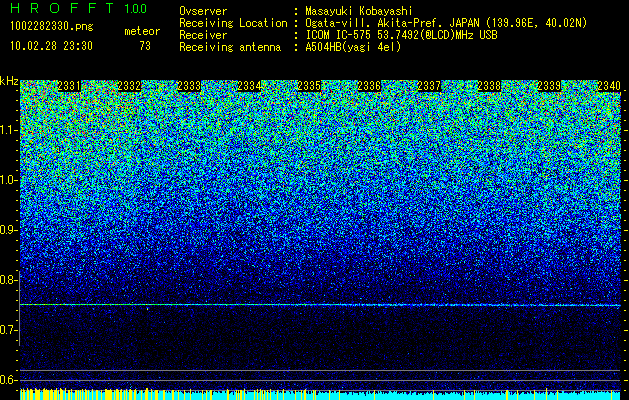Click the 2338 time marker
The width and height of the screenshot is (629, 400).
tap(489, 86)
